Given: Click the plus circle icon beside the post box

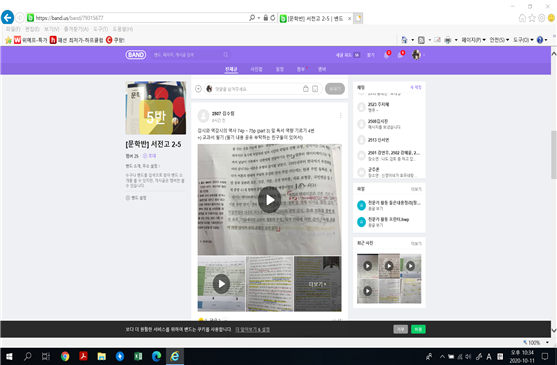Looking at the screenshot, I should (199, 89).
